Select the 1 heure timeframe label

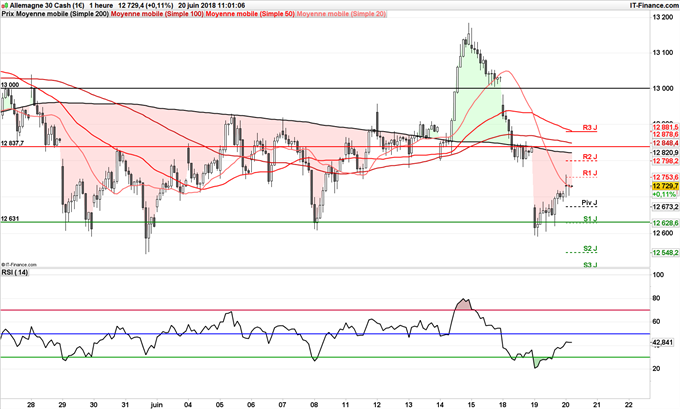(101, 6)
